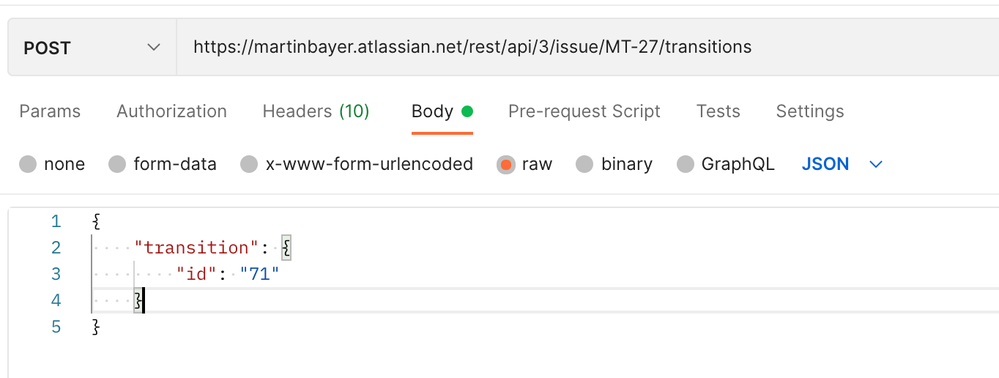Click the request URL field

click(x=587, y=48)
